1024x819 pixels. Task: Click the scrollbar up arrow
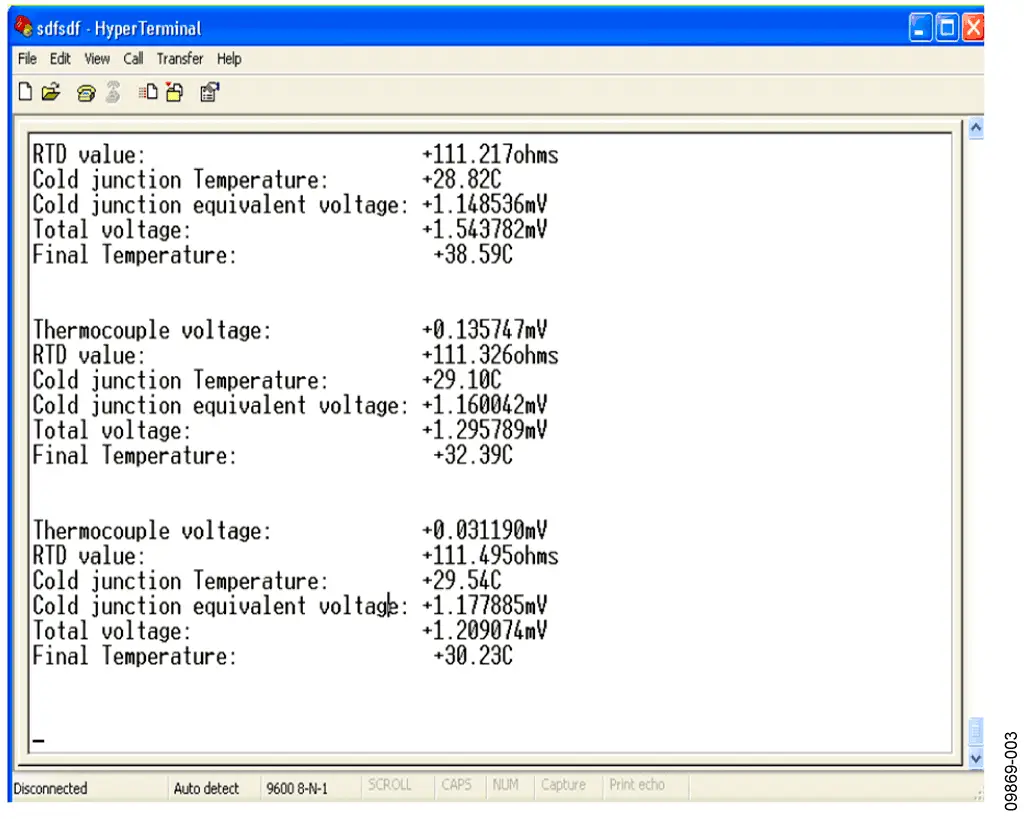(x=976, y=129)
